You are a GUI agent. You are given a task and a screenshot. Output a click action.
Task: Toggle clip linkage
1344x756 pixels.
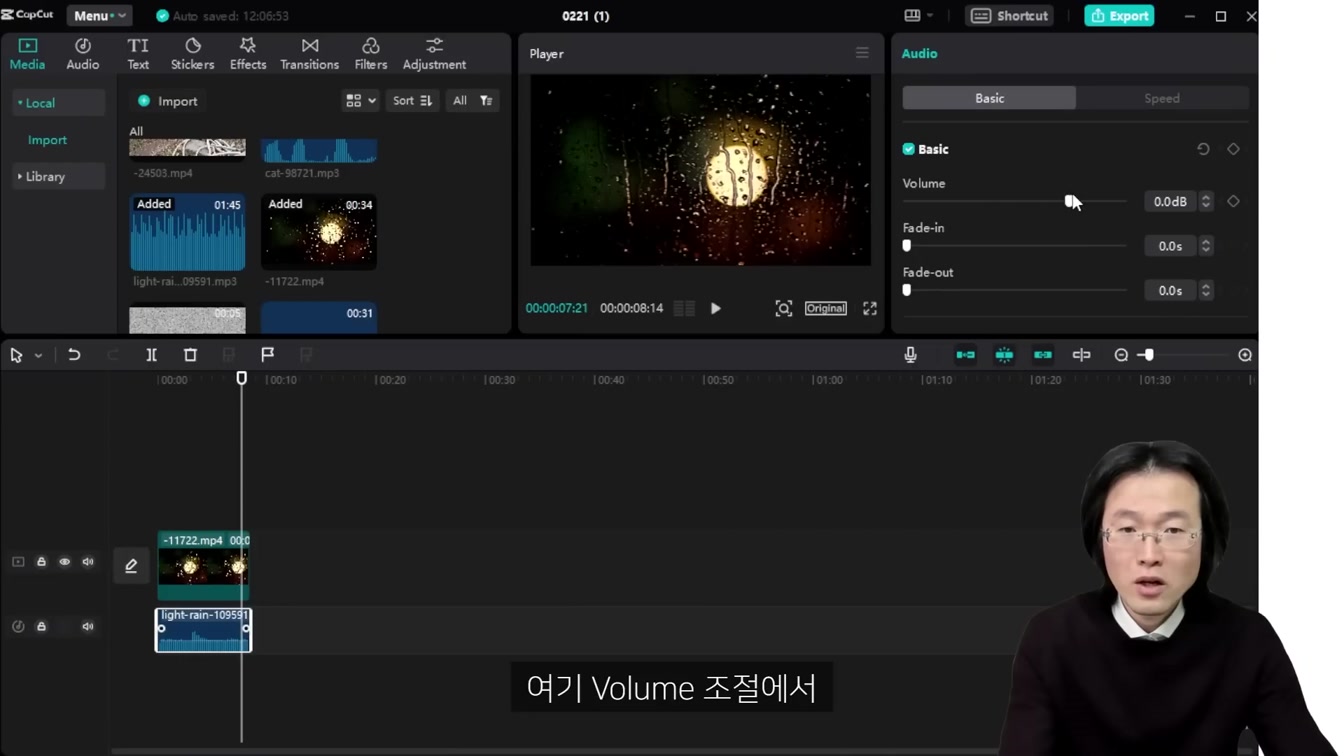pyautogui.click(x=1043, y=355)
